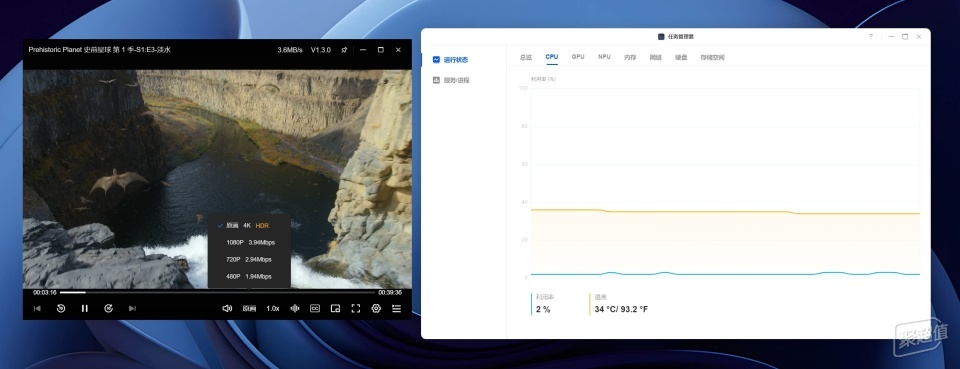The height and width of the screenshot is (369, 960).
Task: Open player settings gear icon
Action: click(376, 308)
